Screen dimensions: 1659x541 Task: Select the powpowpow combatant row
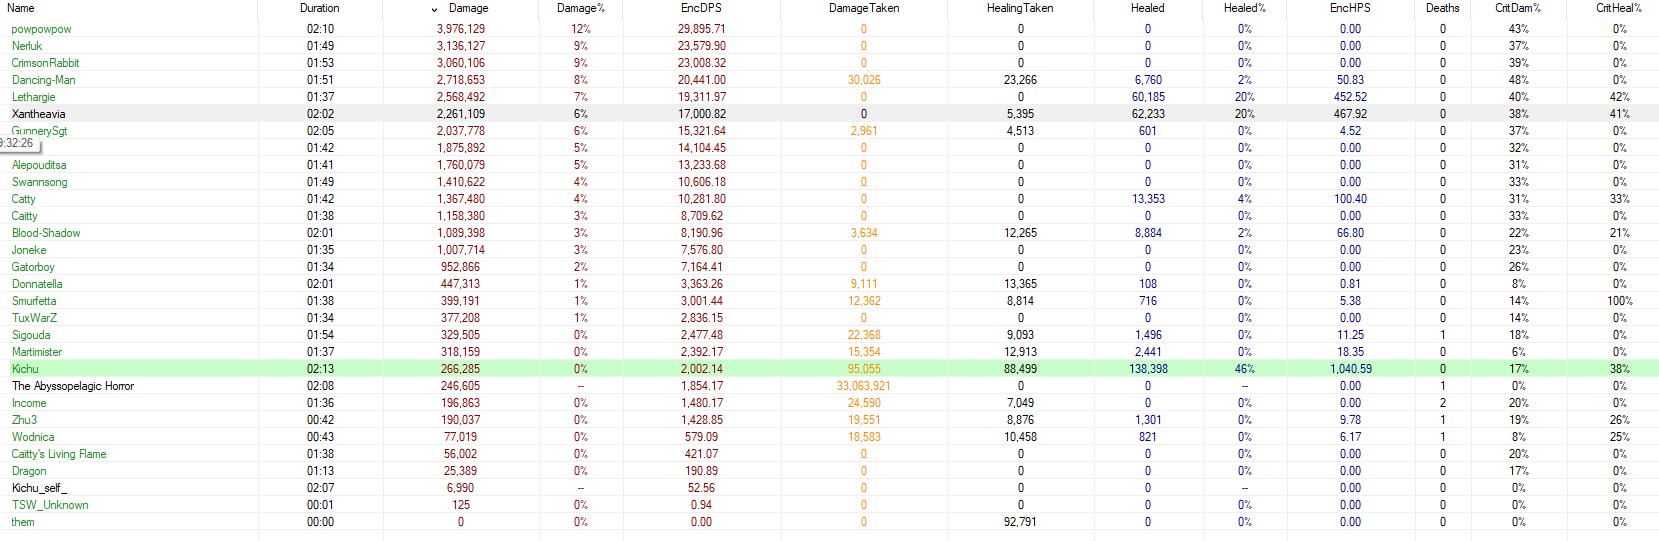click(41, 29)
